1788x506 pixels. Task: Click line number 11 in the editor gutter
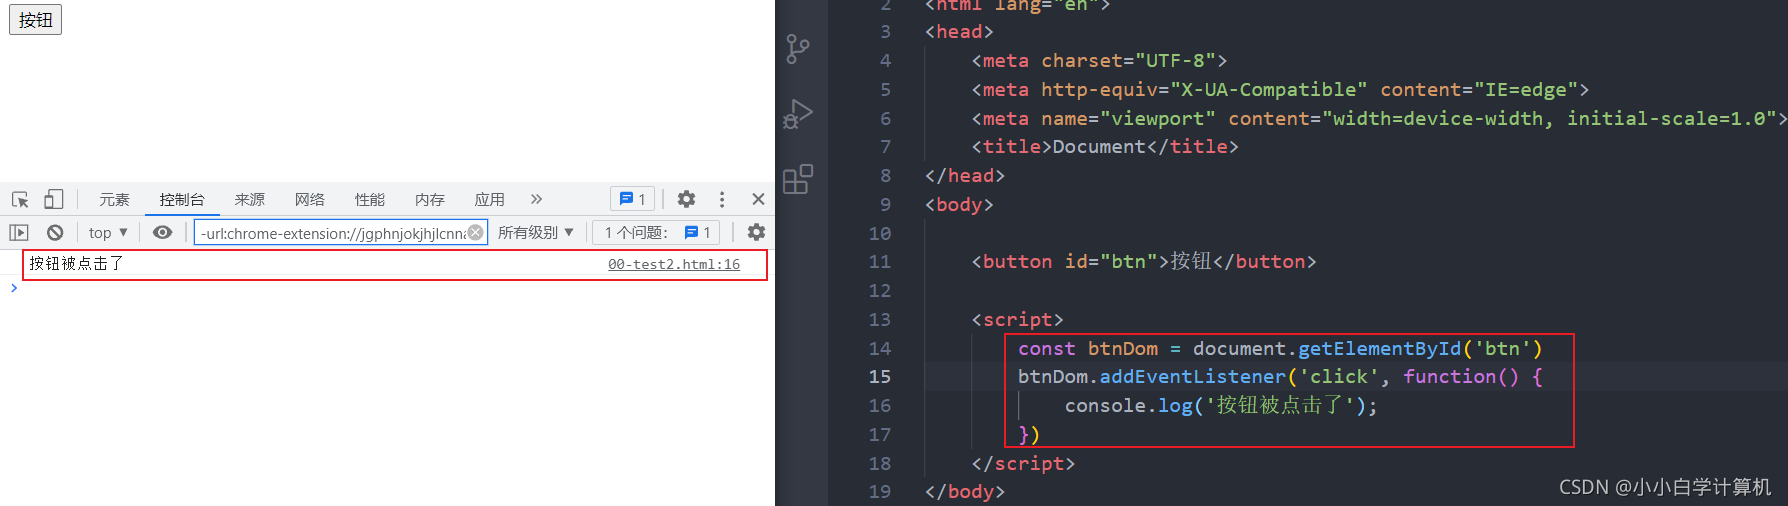coord(879,262)
